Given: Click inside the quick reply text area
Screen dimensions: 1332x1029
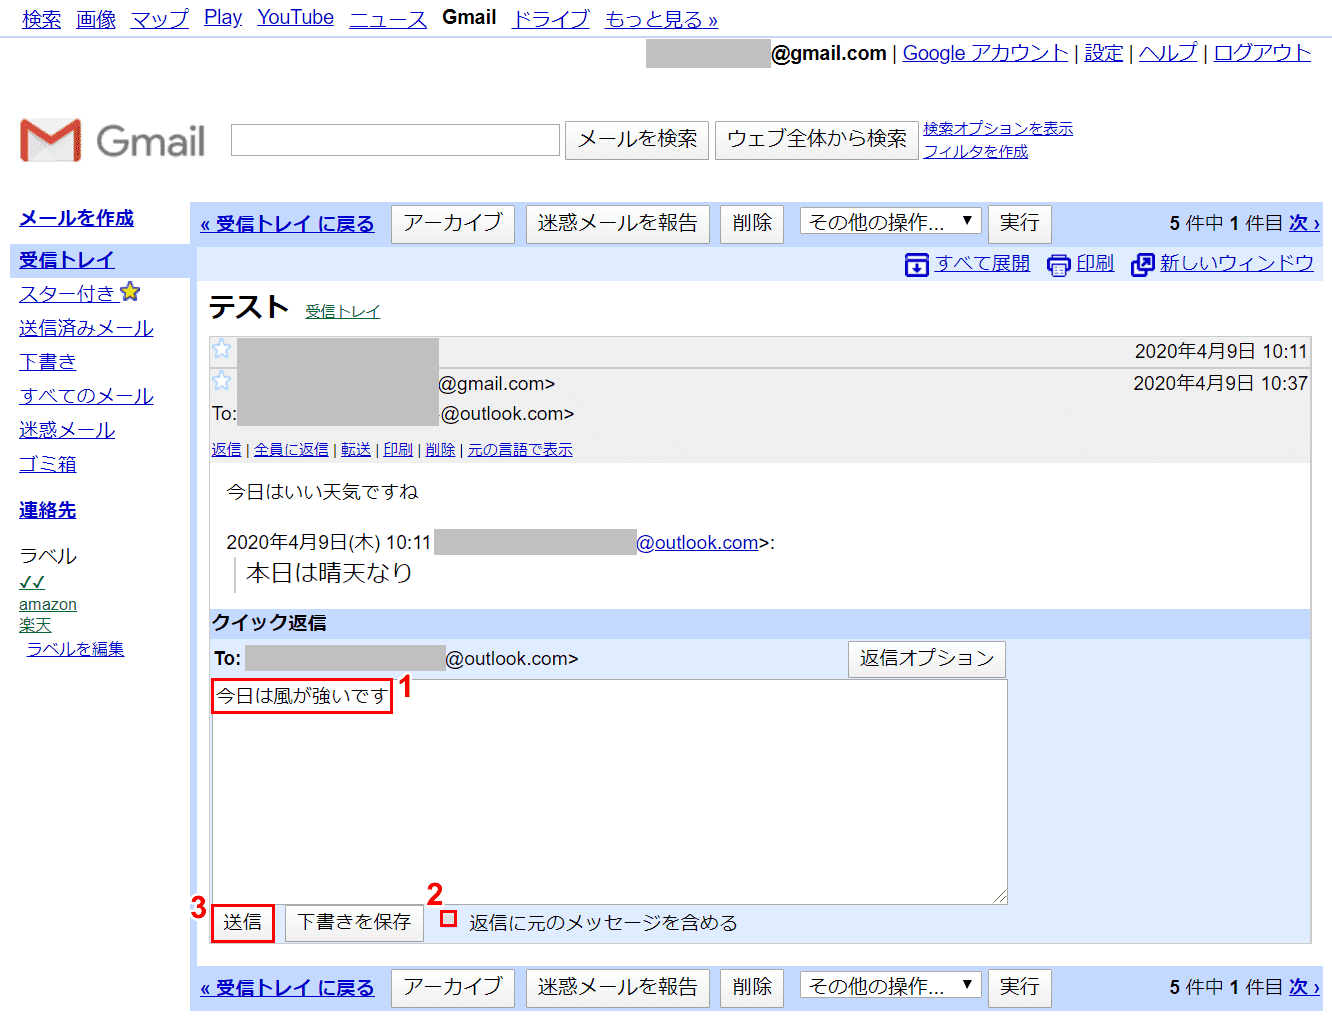Looking at the screenshot, I should point(609,792).
